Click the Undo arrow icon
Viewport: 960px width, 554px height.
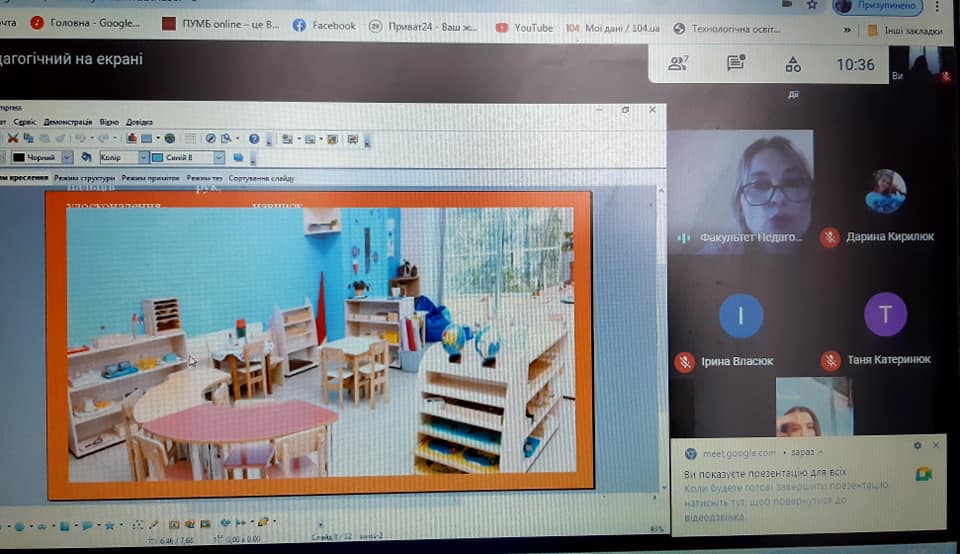[x=80, y=138]
